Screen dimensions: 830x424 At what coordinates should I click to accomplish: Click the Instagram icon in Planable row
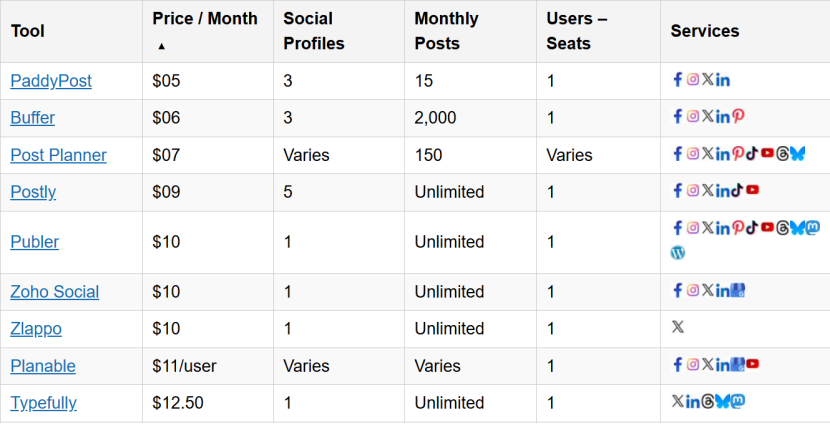[x=693, y=365]
